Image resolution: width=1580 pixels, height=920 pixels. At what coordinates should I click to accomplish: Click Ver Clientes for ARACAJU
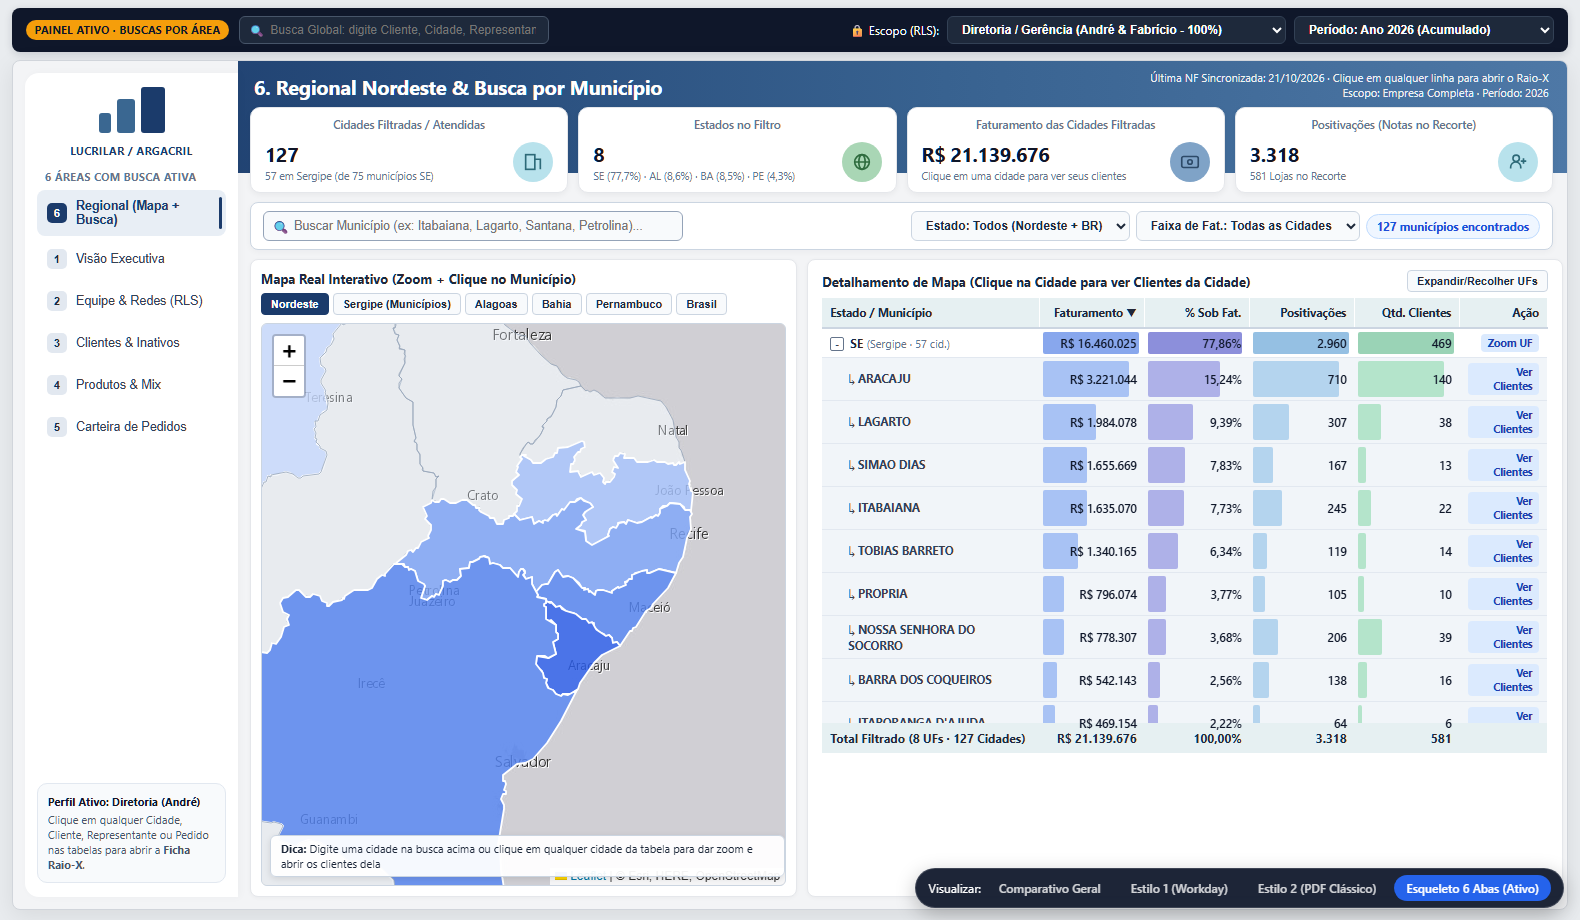[x=1503, y=379]
